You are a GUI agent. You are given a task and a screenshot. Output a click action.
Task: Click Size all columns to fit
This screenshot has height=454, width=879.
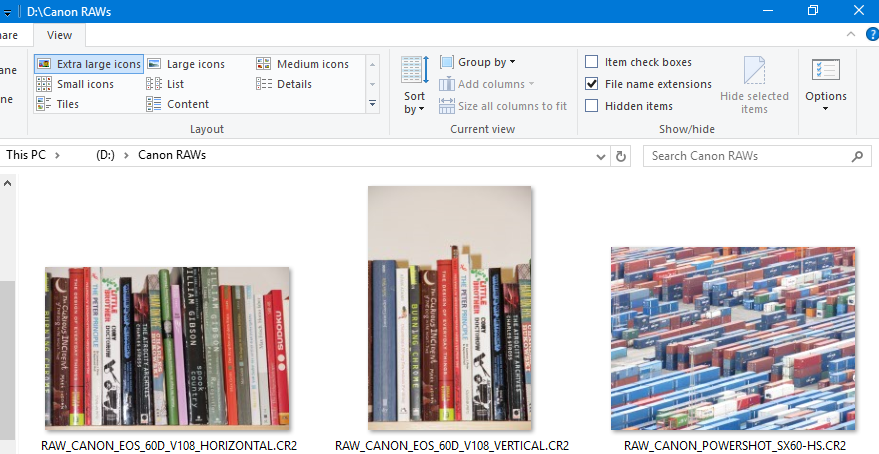pyautogui.click(x=503, y=106)
